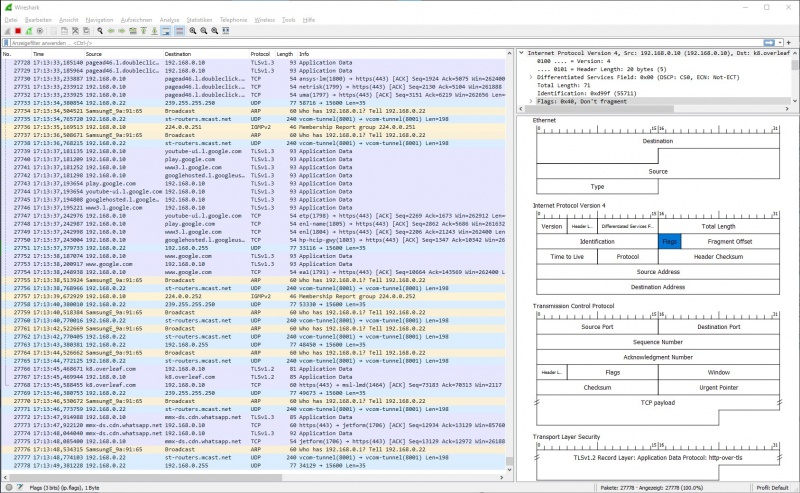800x493 pixels.
Task: Select packet 27766 from k8.overleaf.com
Action: pos(254,369)
